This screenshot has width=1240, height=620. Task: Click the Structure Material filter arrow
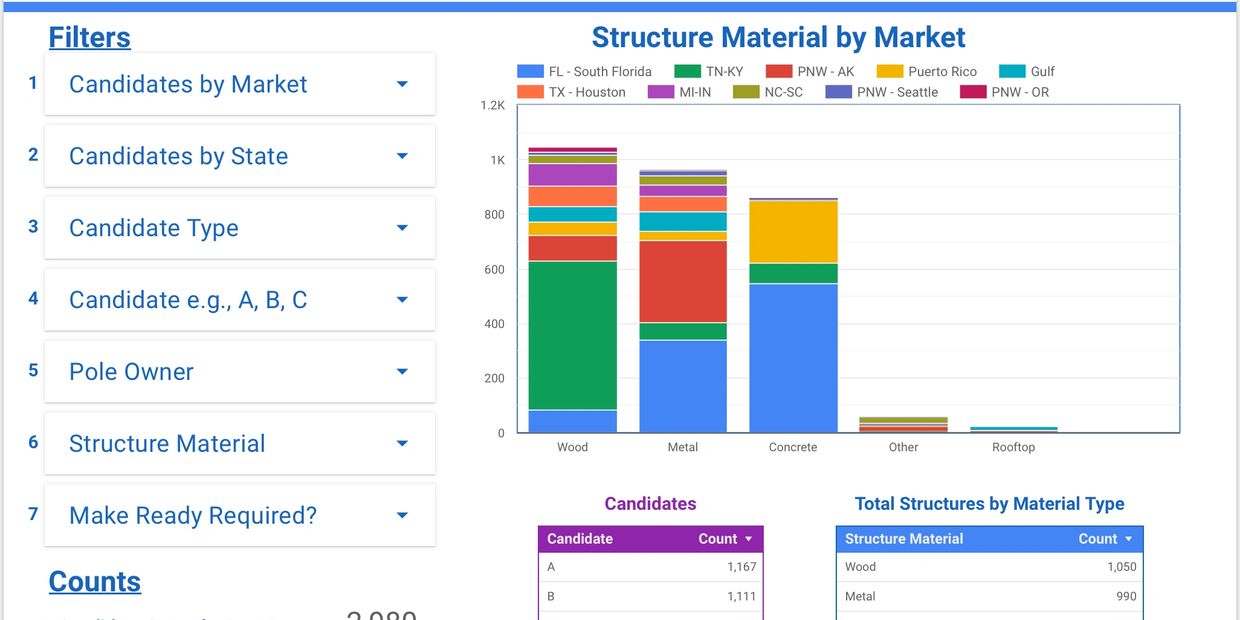click(x=402, y=444)
